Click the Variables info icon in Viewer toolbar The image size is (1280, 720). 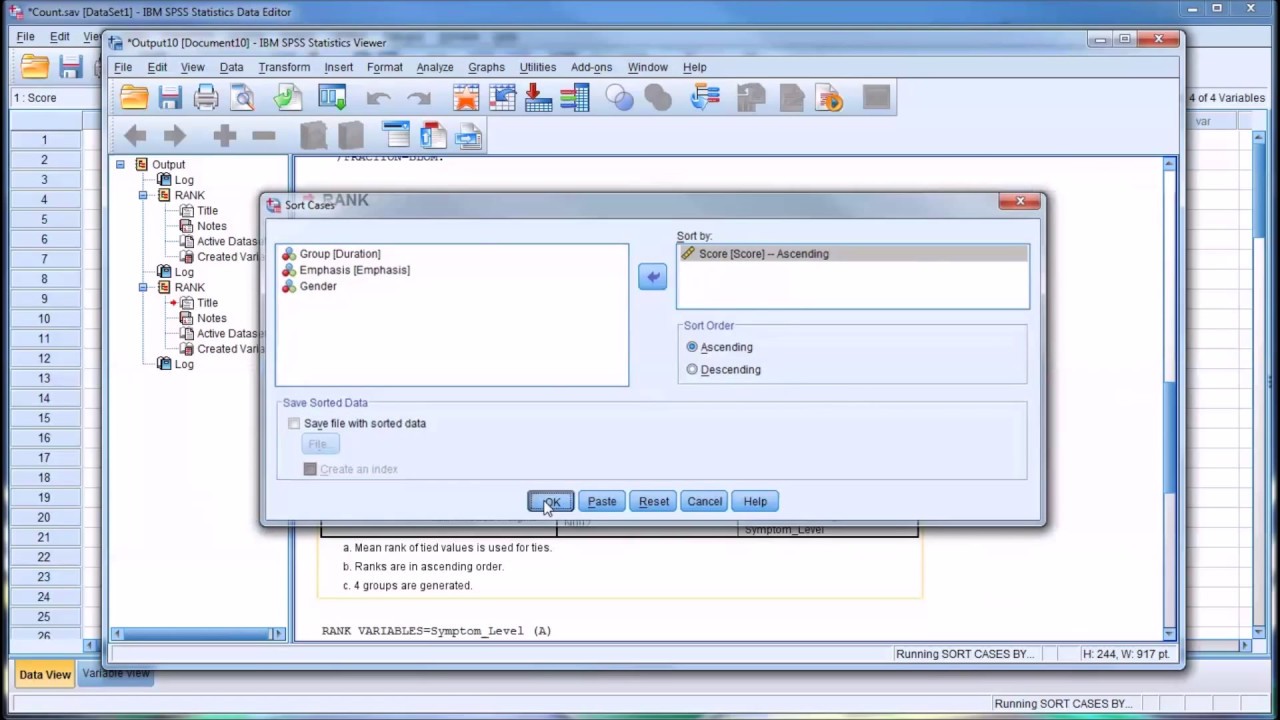574,97
